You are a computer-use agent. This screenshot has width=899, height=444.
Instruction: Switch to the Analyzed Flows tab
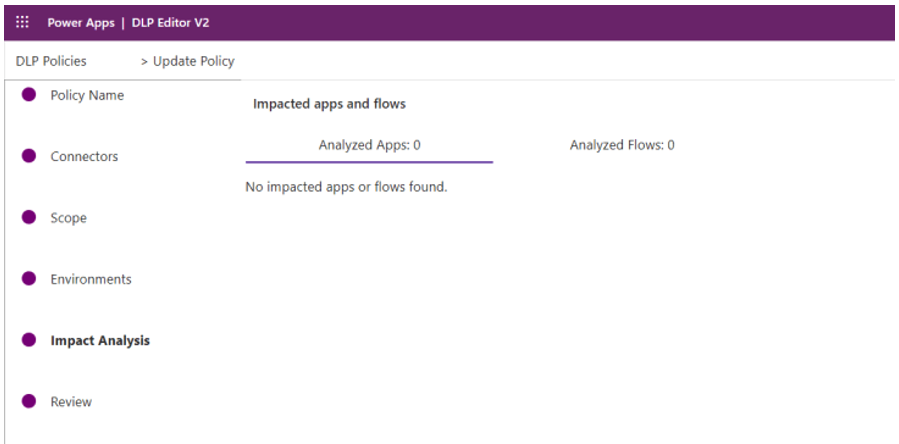[x=622, y=145]
